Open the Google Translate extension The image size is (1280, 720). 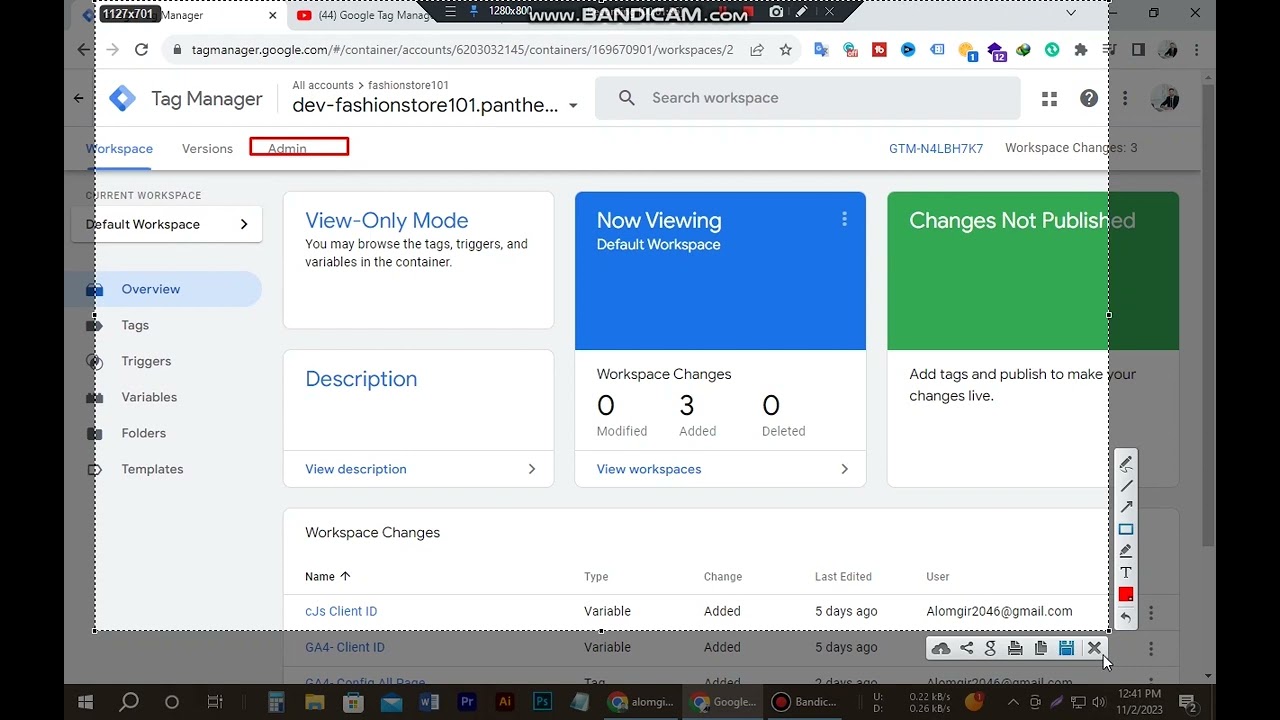point(821,49)
